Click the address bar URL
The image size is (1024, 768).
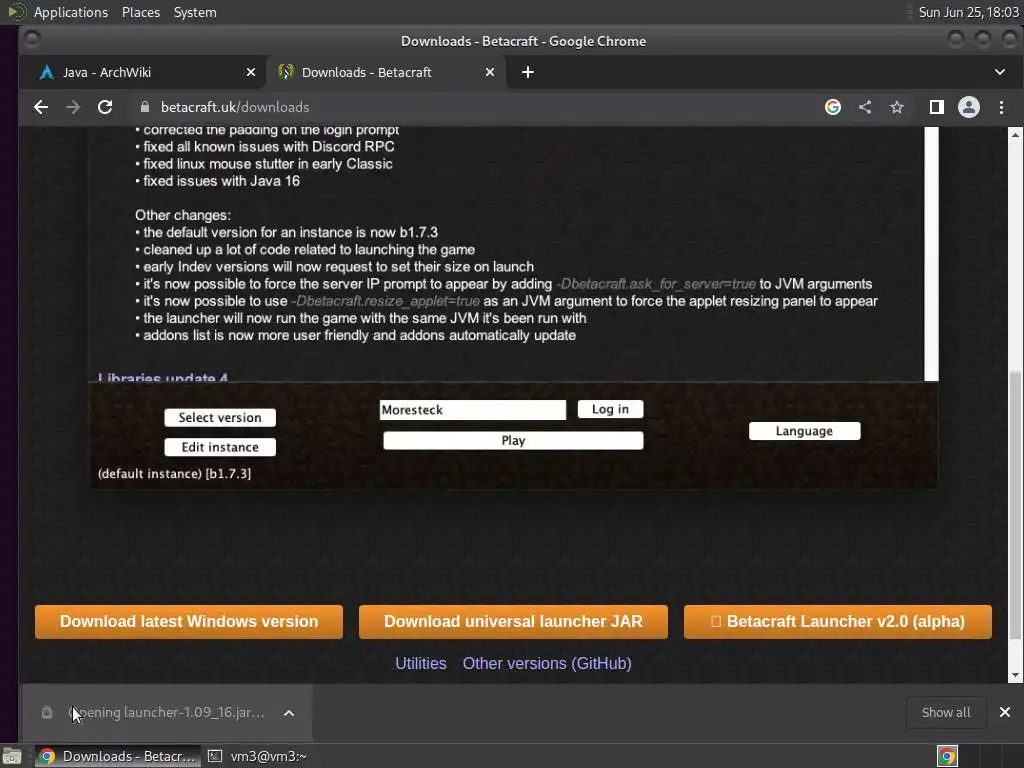point(234,107)
